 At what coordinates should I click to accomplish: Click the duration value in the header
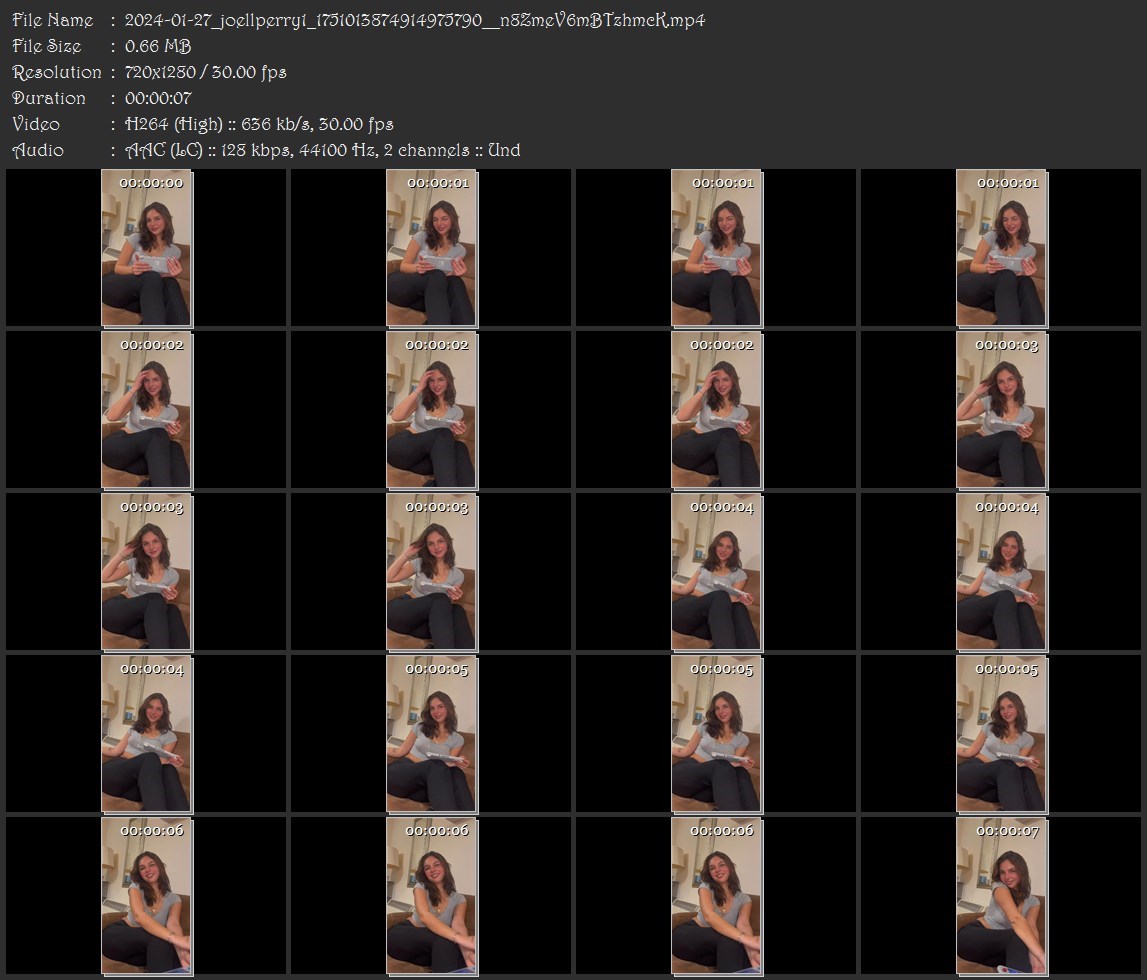pos(158,98)
